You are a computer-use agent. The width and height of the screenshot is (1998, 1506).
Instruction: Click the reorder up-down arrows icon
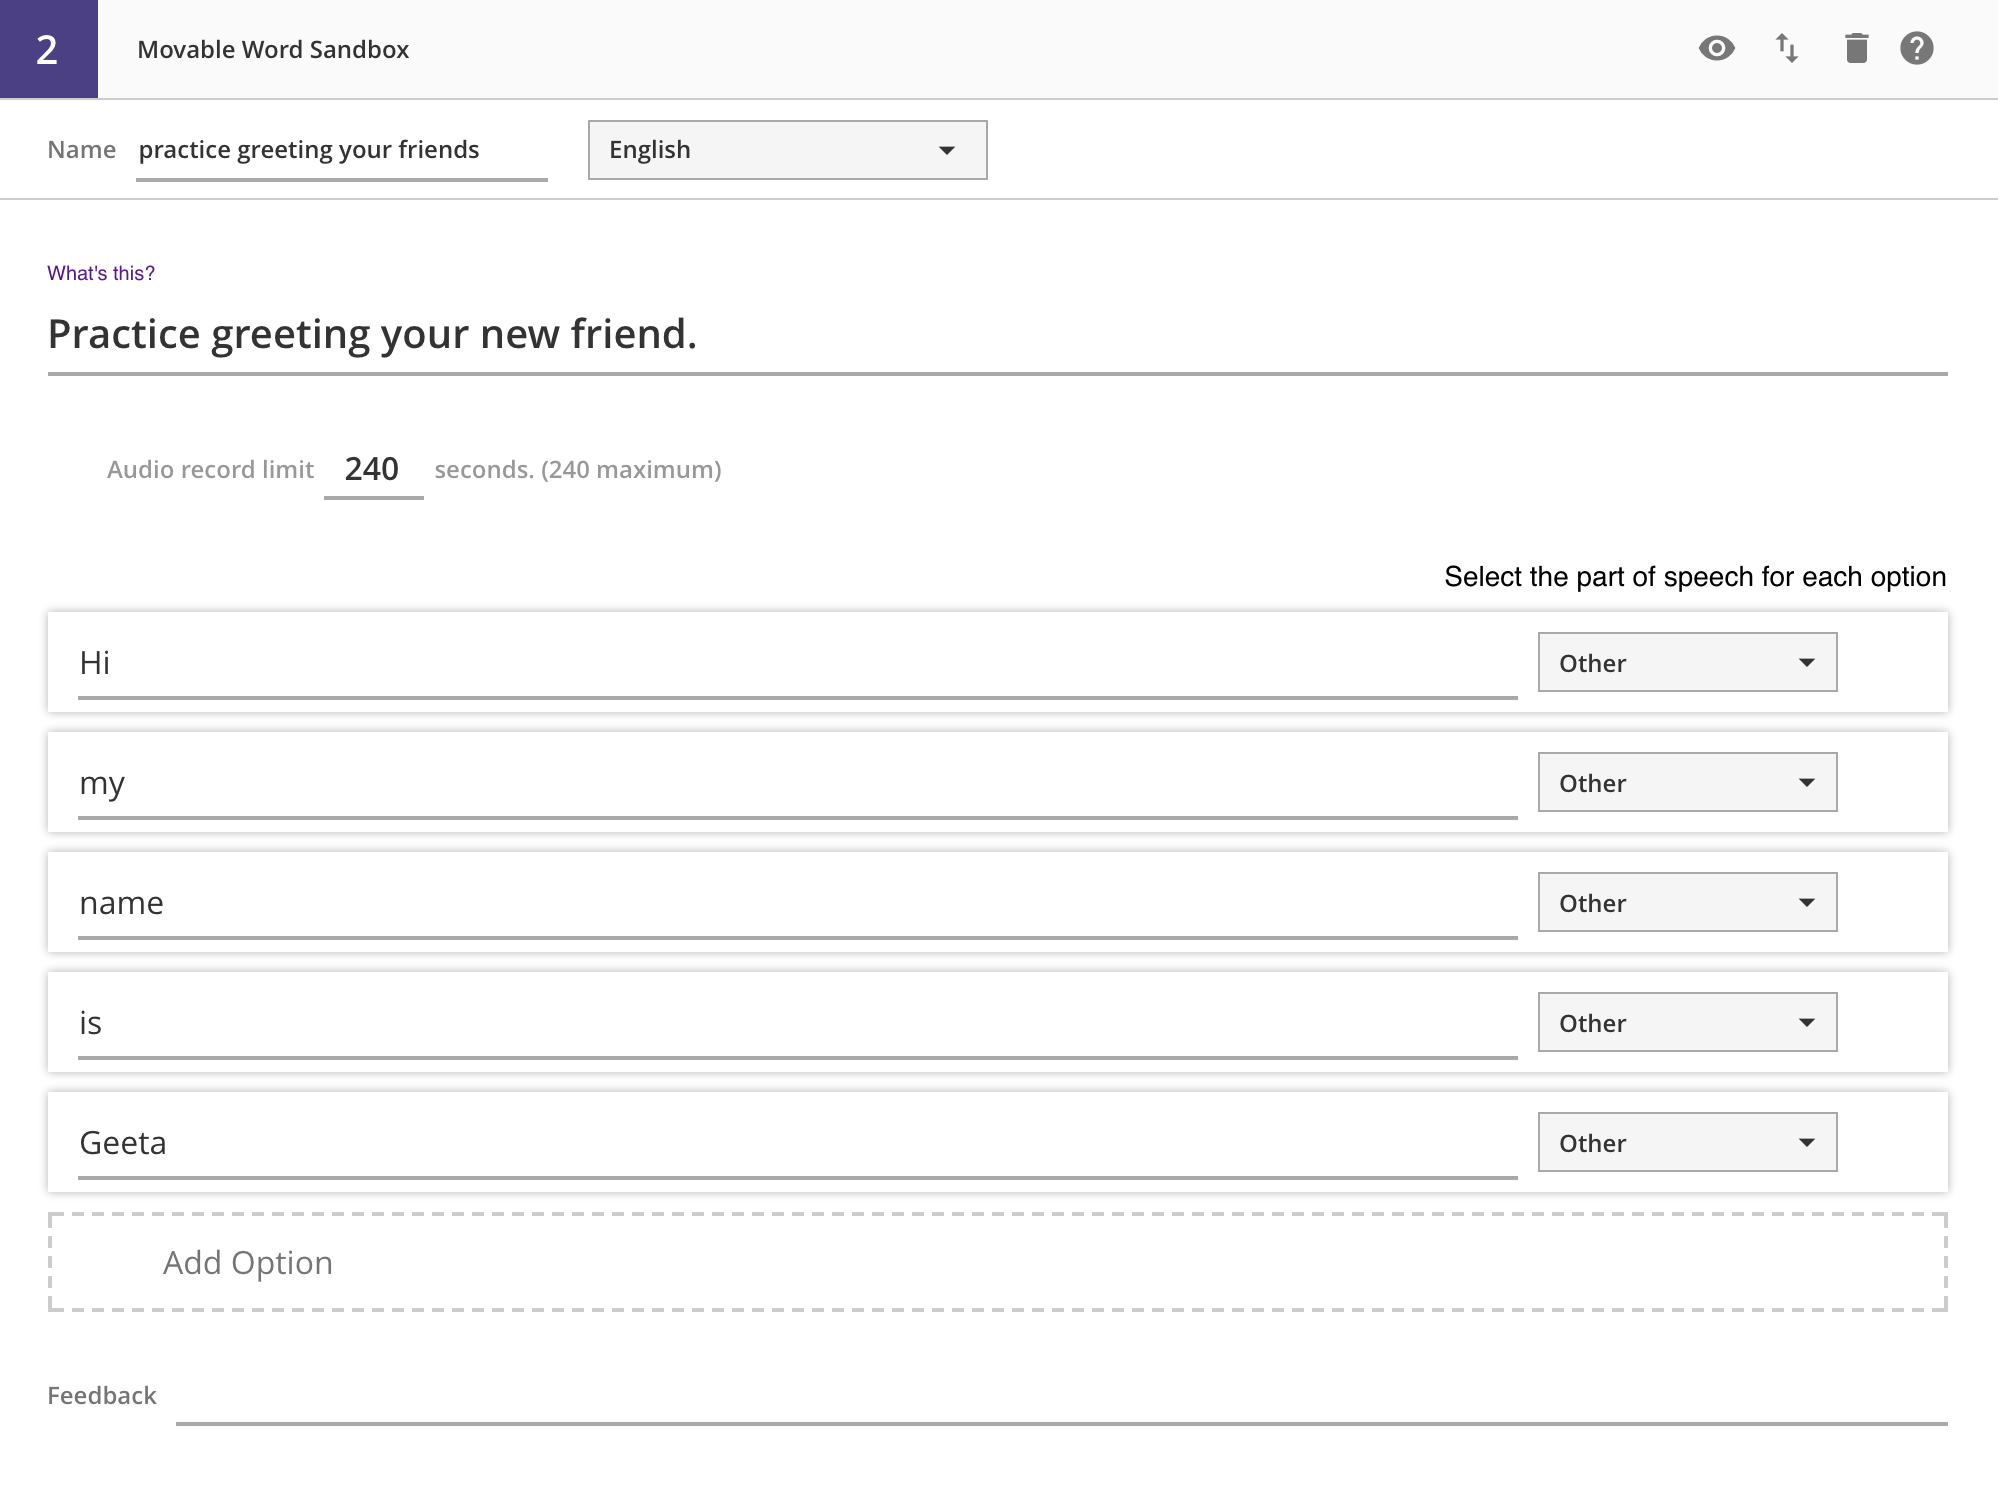click(1787, 48)
